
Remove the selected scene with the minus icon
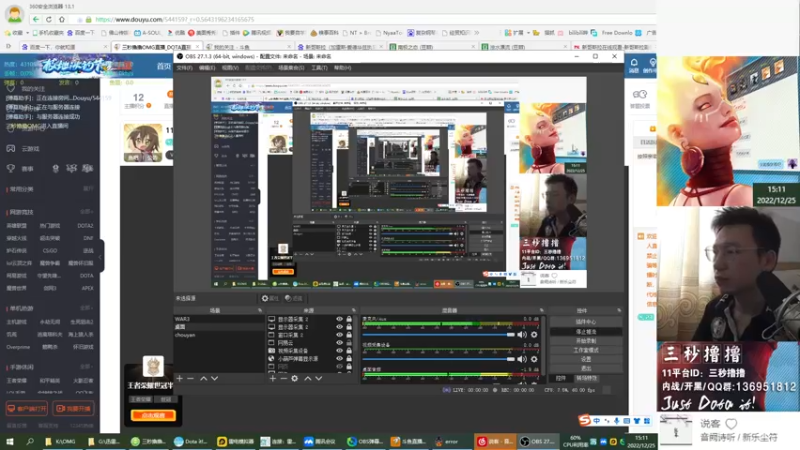190,379
